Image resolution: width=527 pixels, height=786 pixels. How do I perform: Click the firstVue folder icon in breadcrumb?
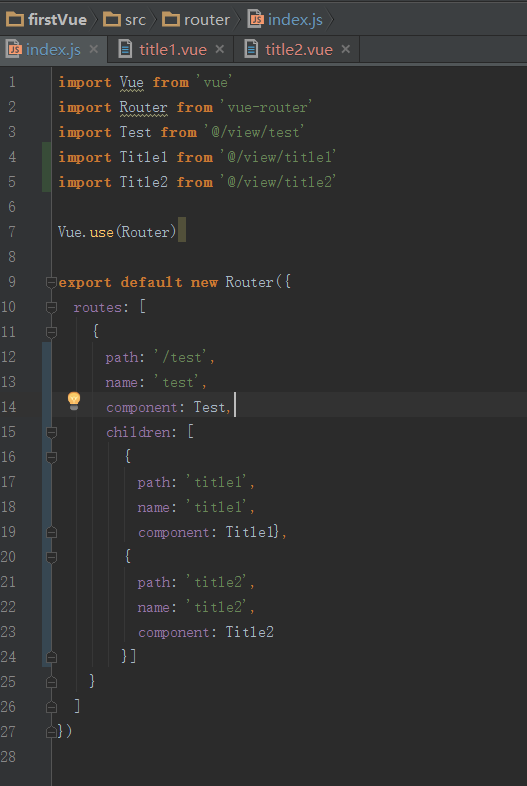point(15,20)
